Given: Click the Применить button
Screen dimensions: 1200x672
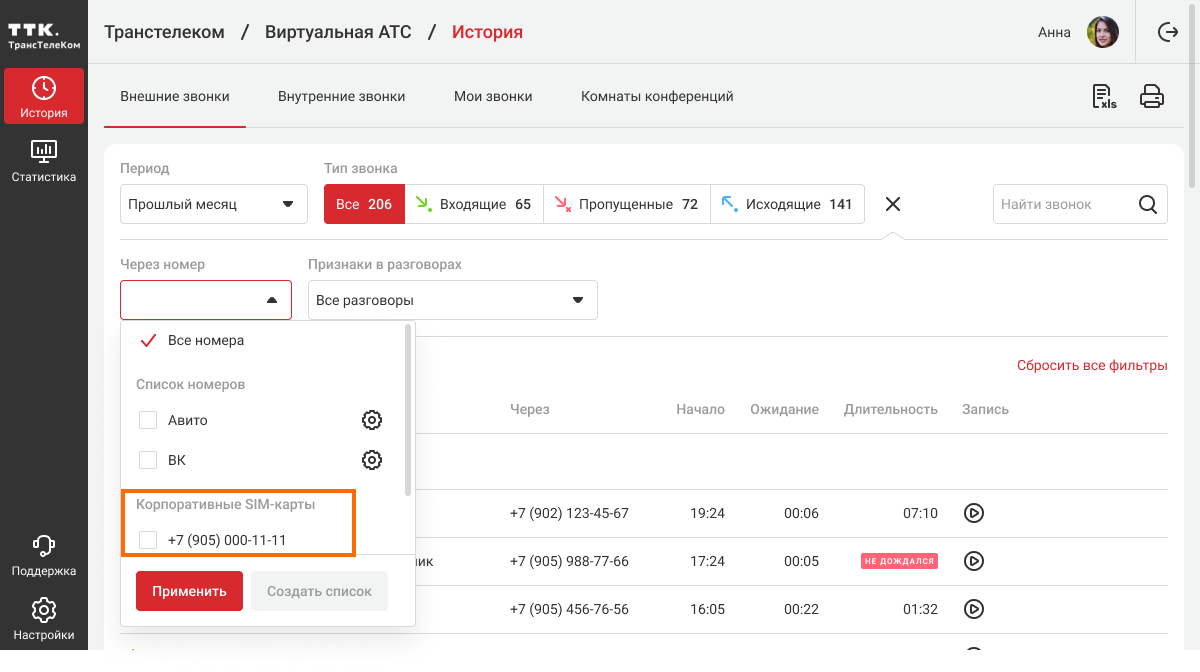Looking at the screenshot, I should click(x=190, y=591).
